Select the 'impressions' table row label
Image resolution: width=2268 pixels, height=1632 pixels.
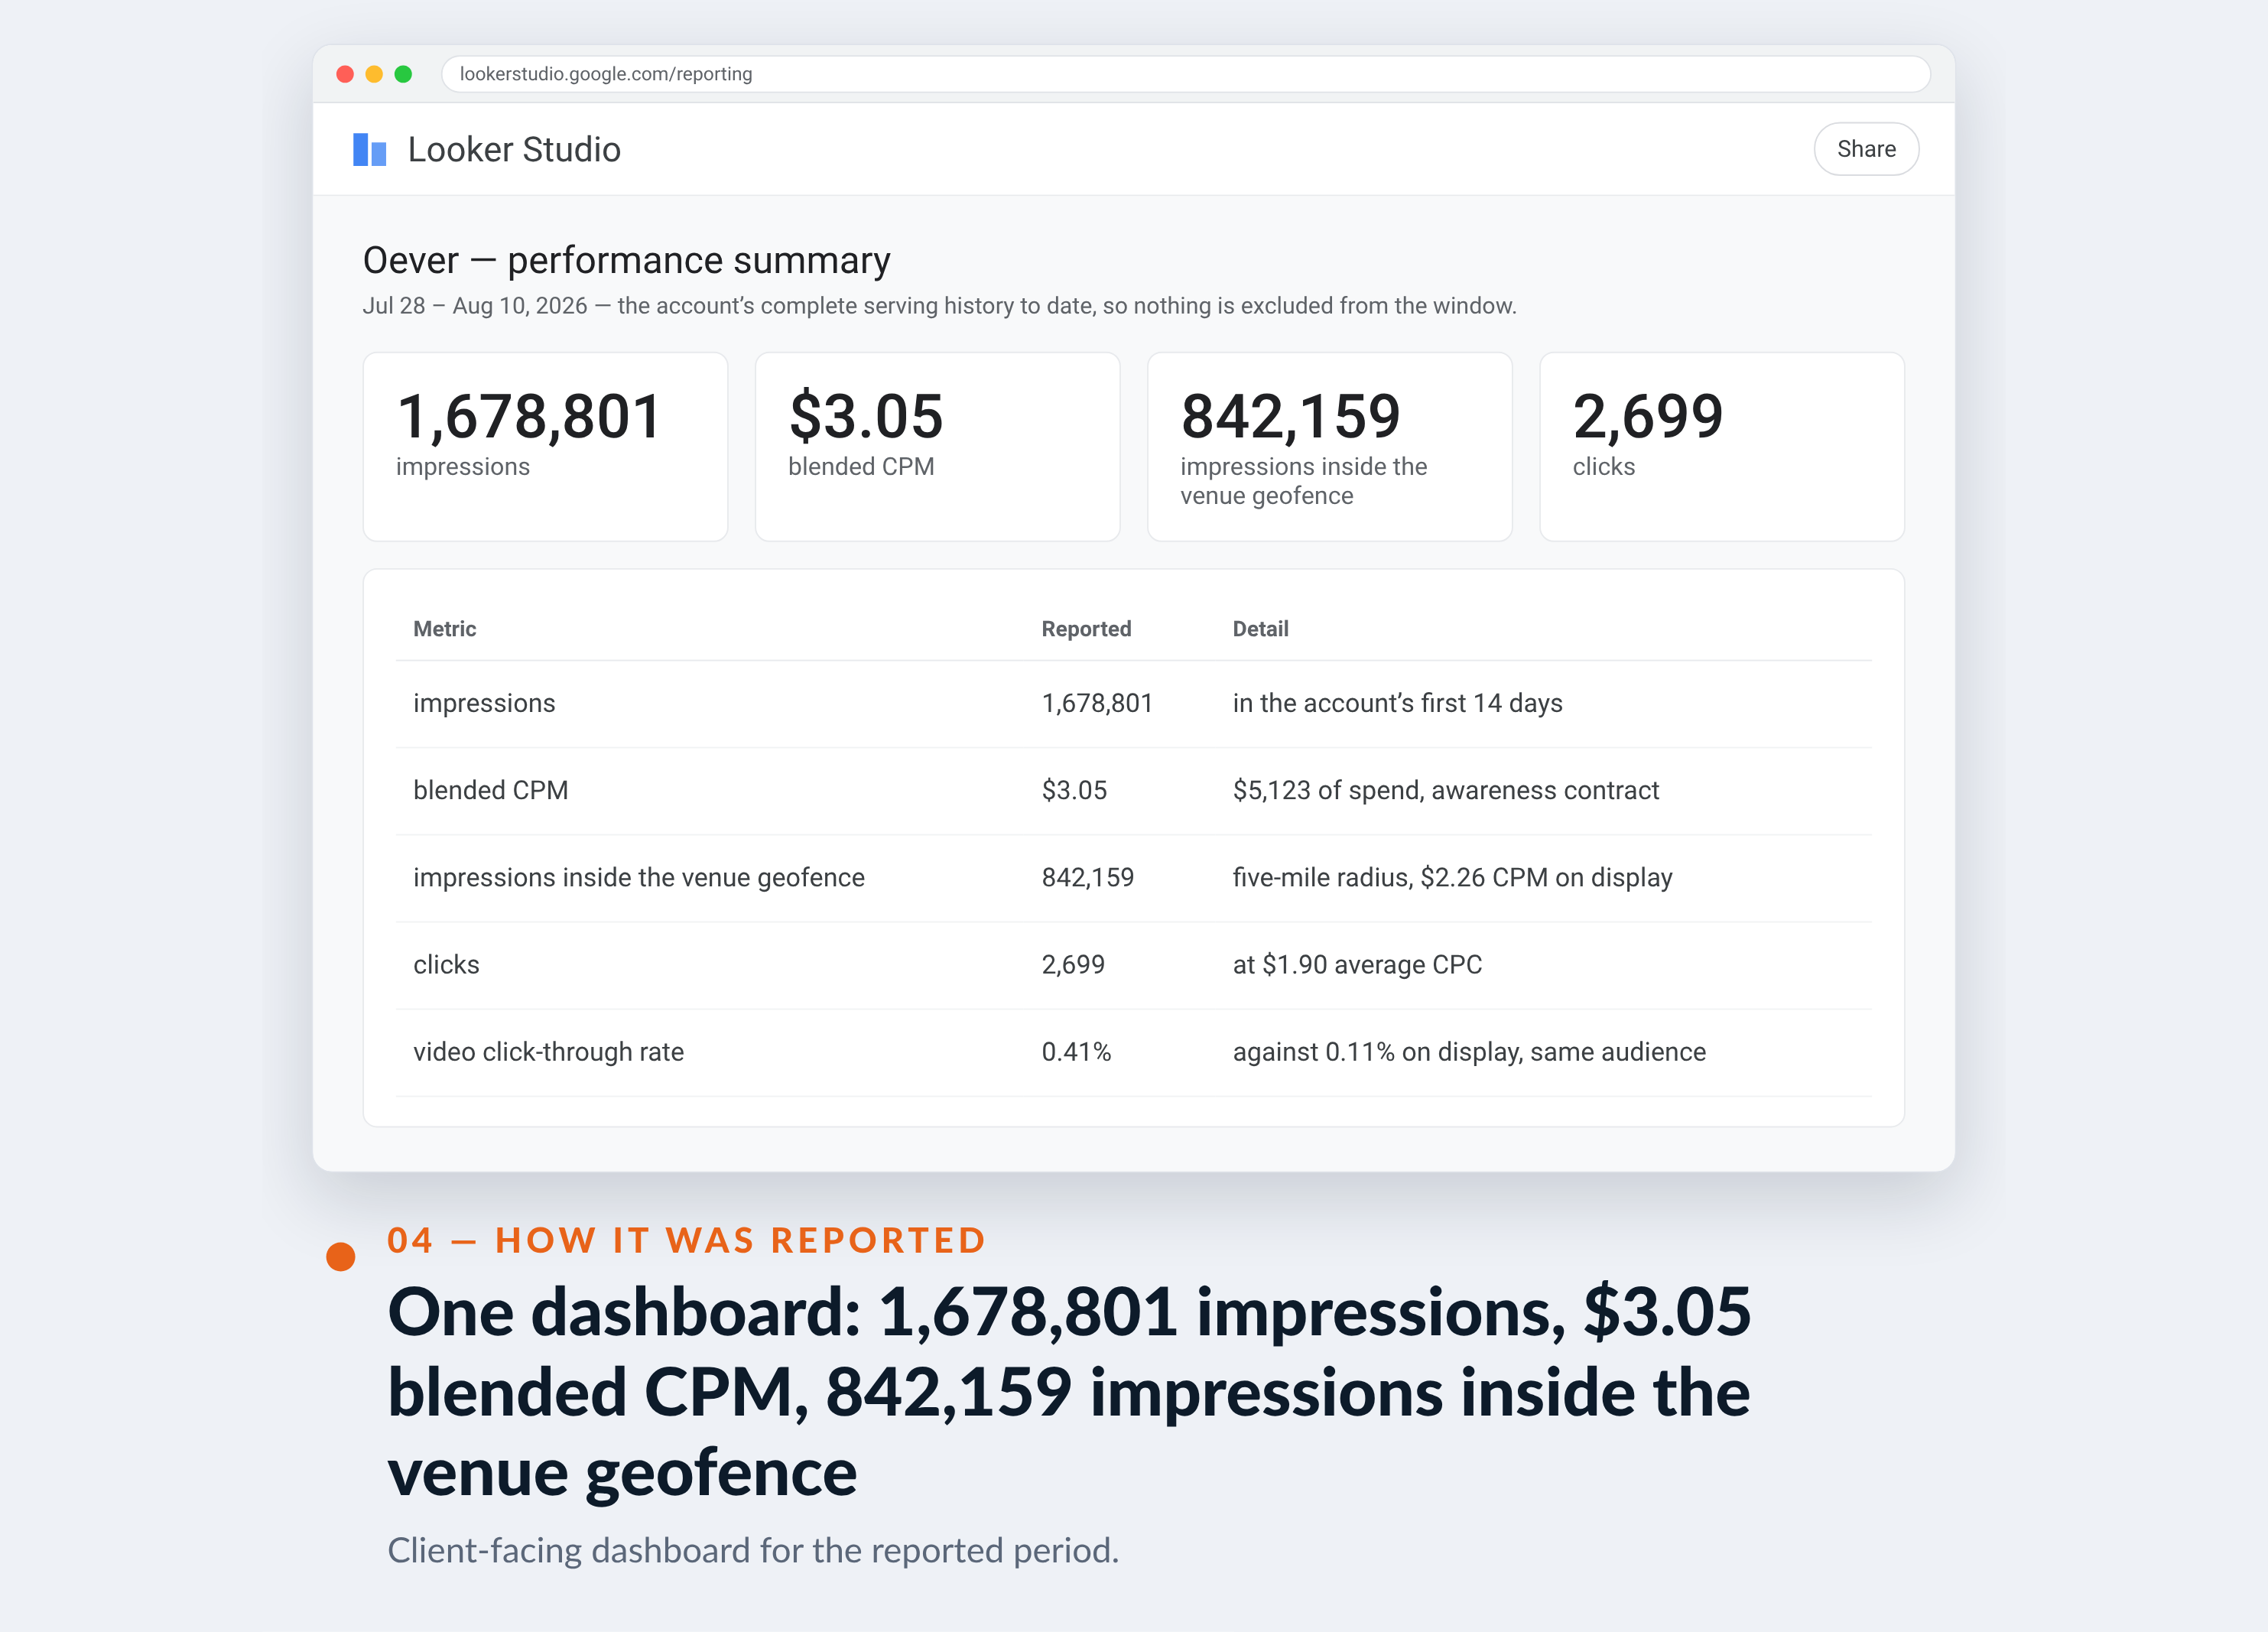[x=484, y=703]
